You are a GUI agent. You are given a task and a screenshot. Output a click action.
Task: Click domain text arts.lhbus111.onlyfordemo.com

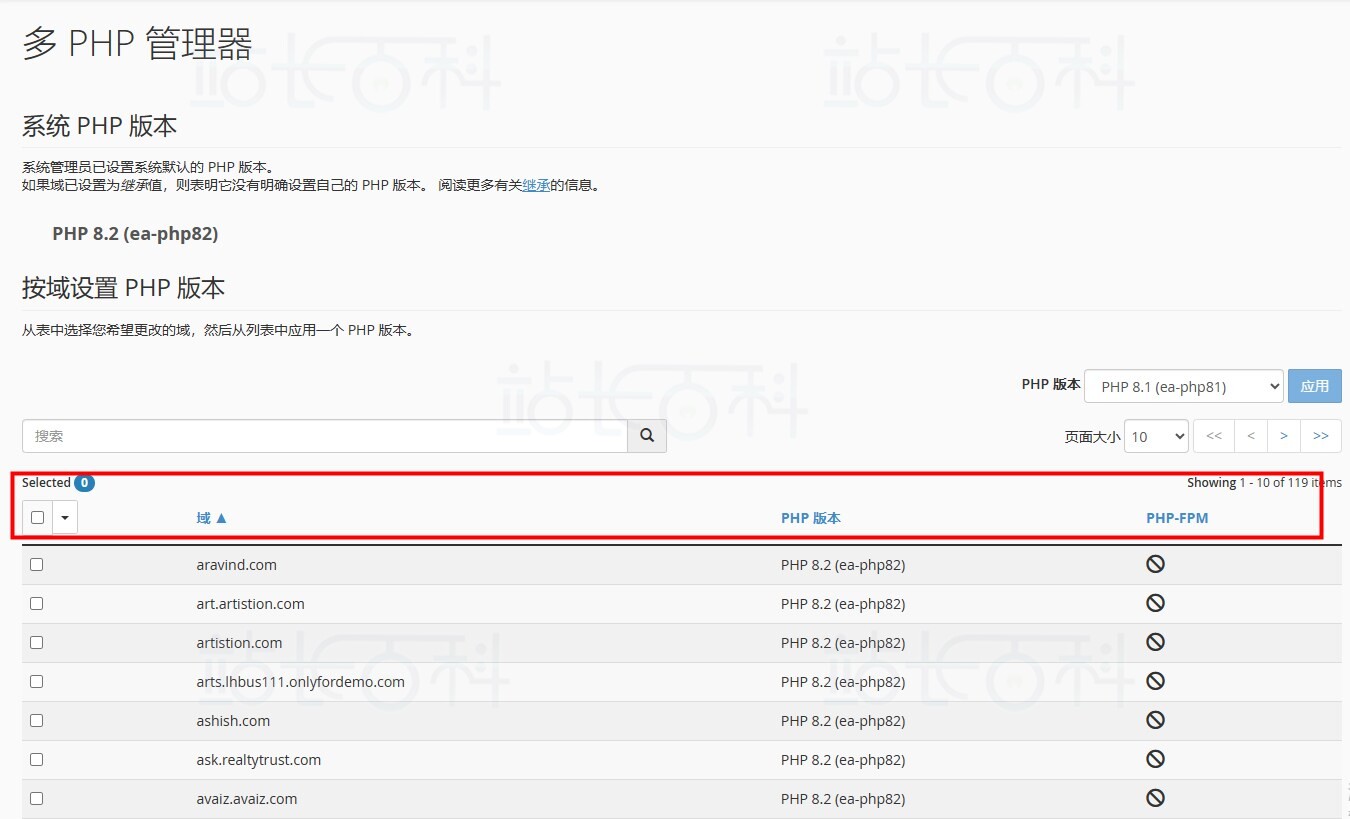301,682
